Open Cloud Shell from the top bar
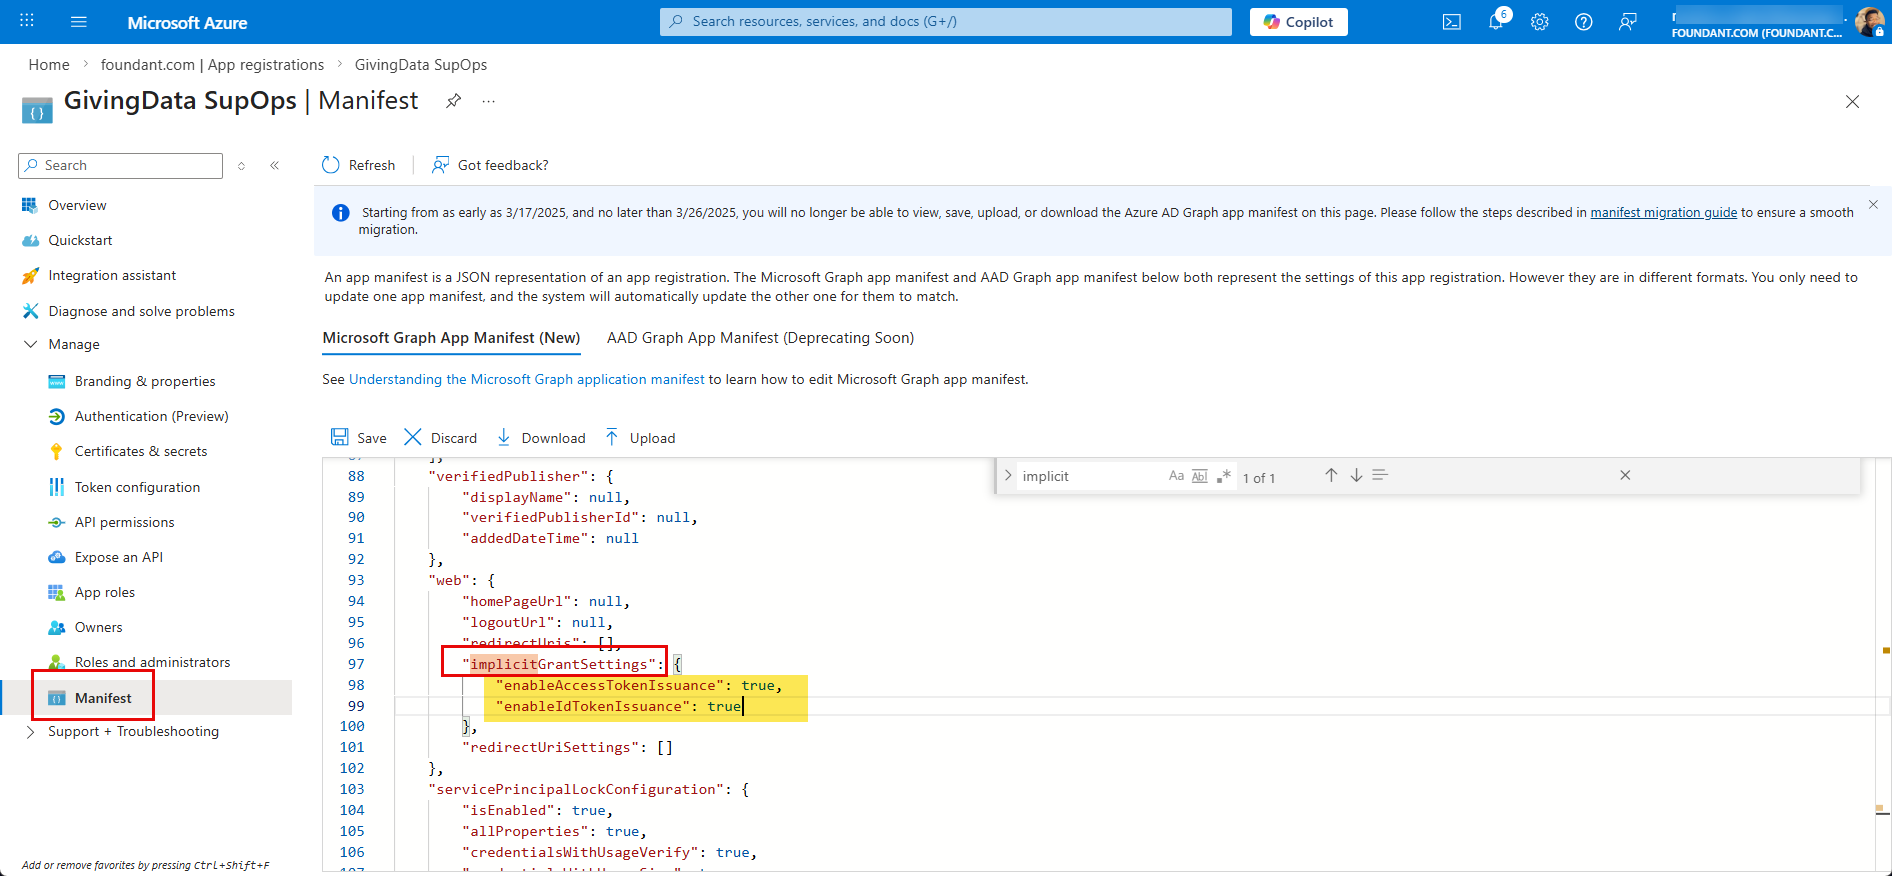1892x876 pixels. point(1452,22)
